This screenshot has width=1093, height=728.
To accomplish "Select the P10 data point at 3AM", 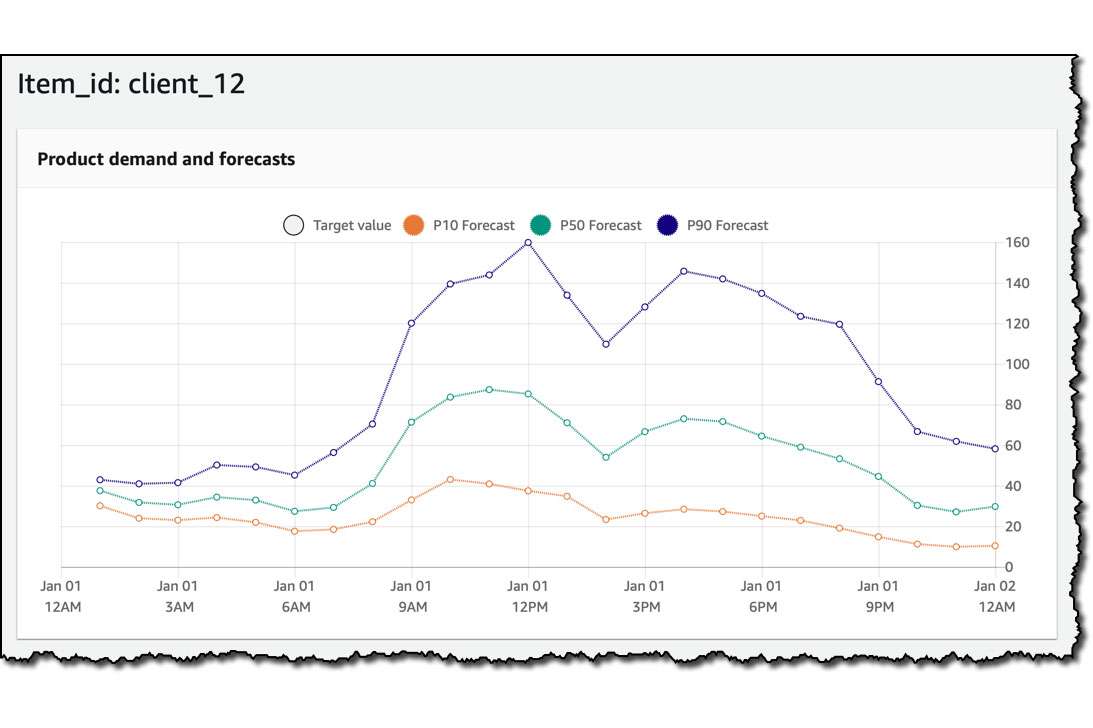I will click(178, 520).
